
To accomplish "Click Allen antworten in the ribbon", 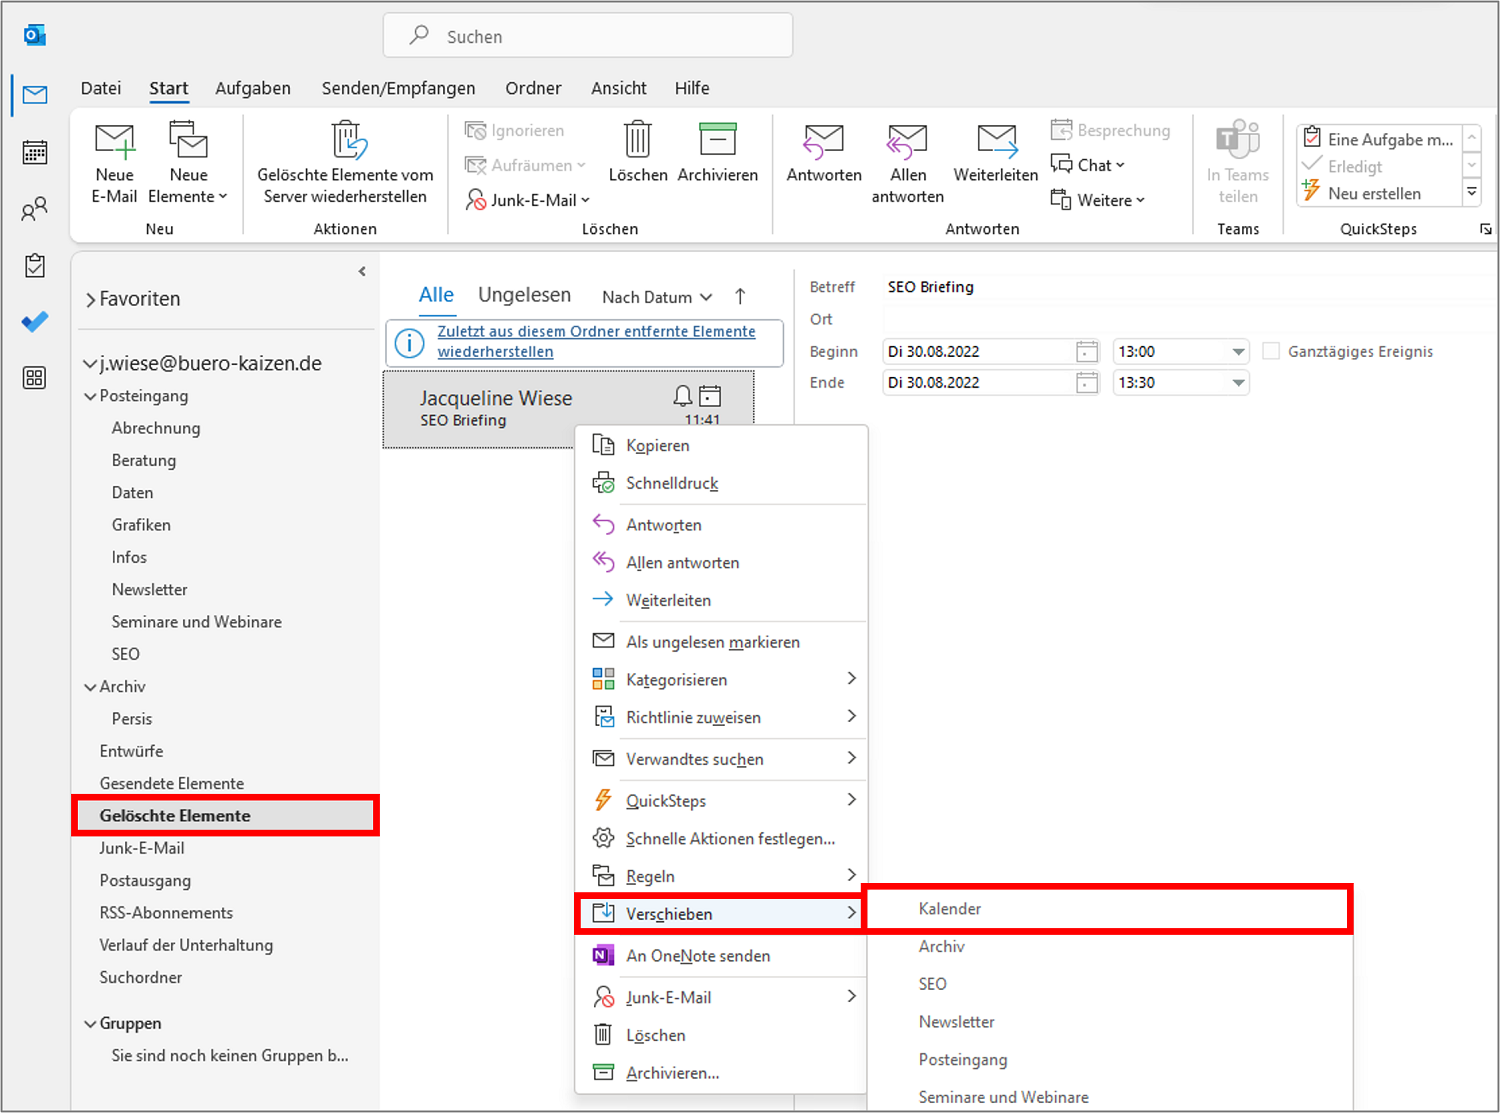I will point(908,164).
